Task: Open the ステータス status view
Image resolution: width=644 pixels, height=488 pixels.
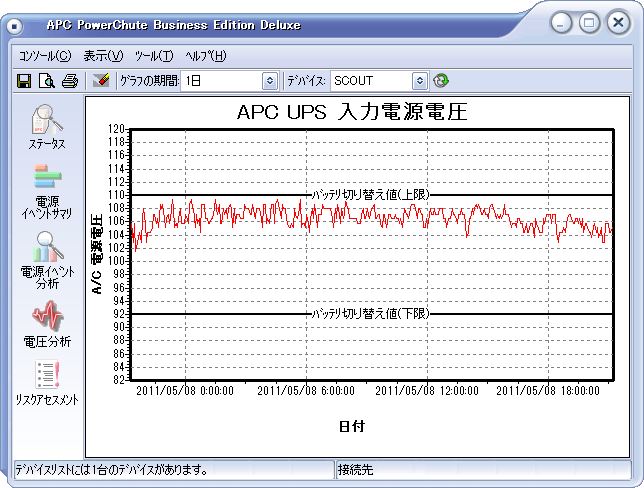Action: 47,127
